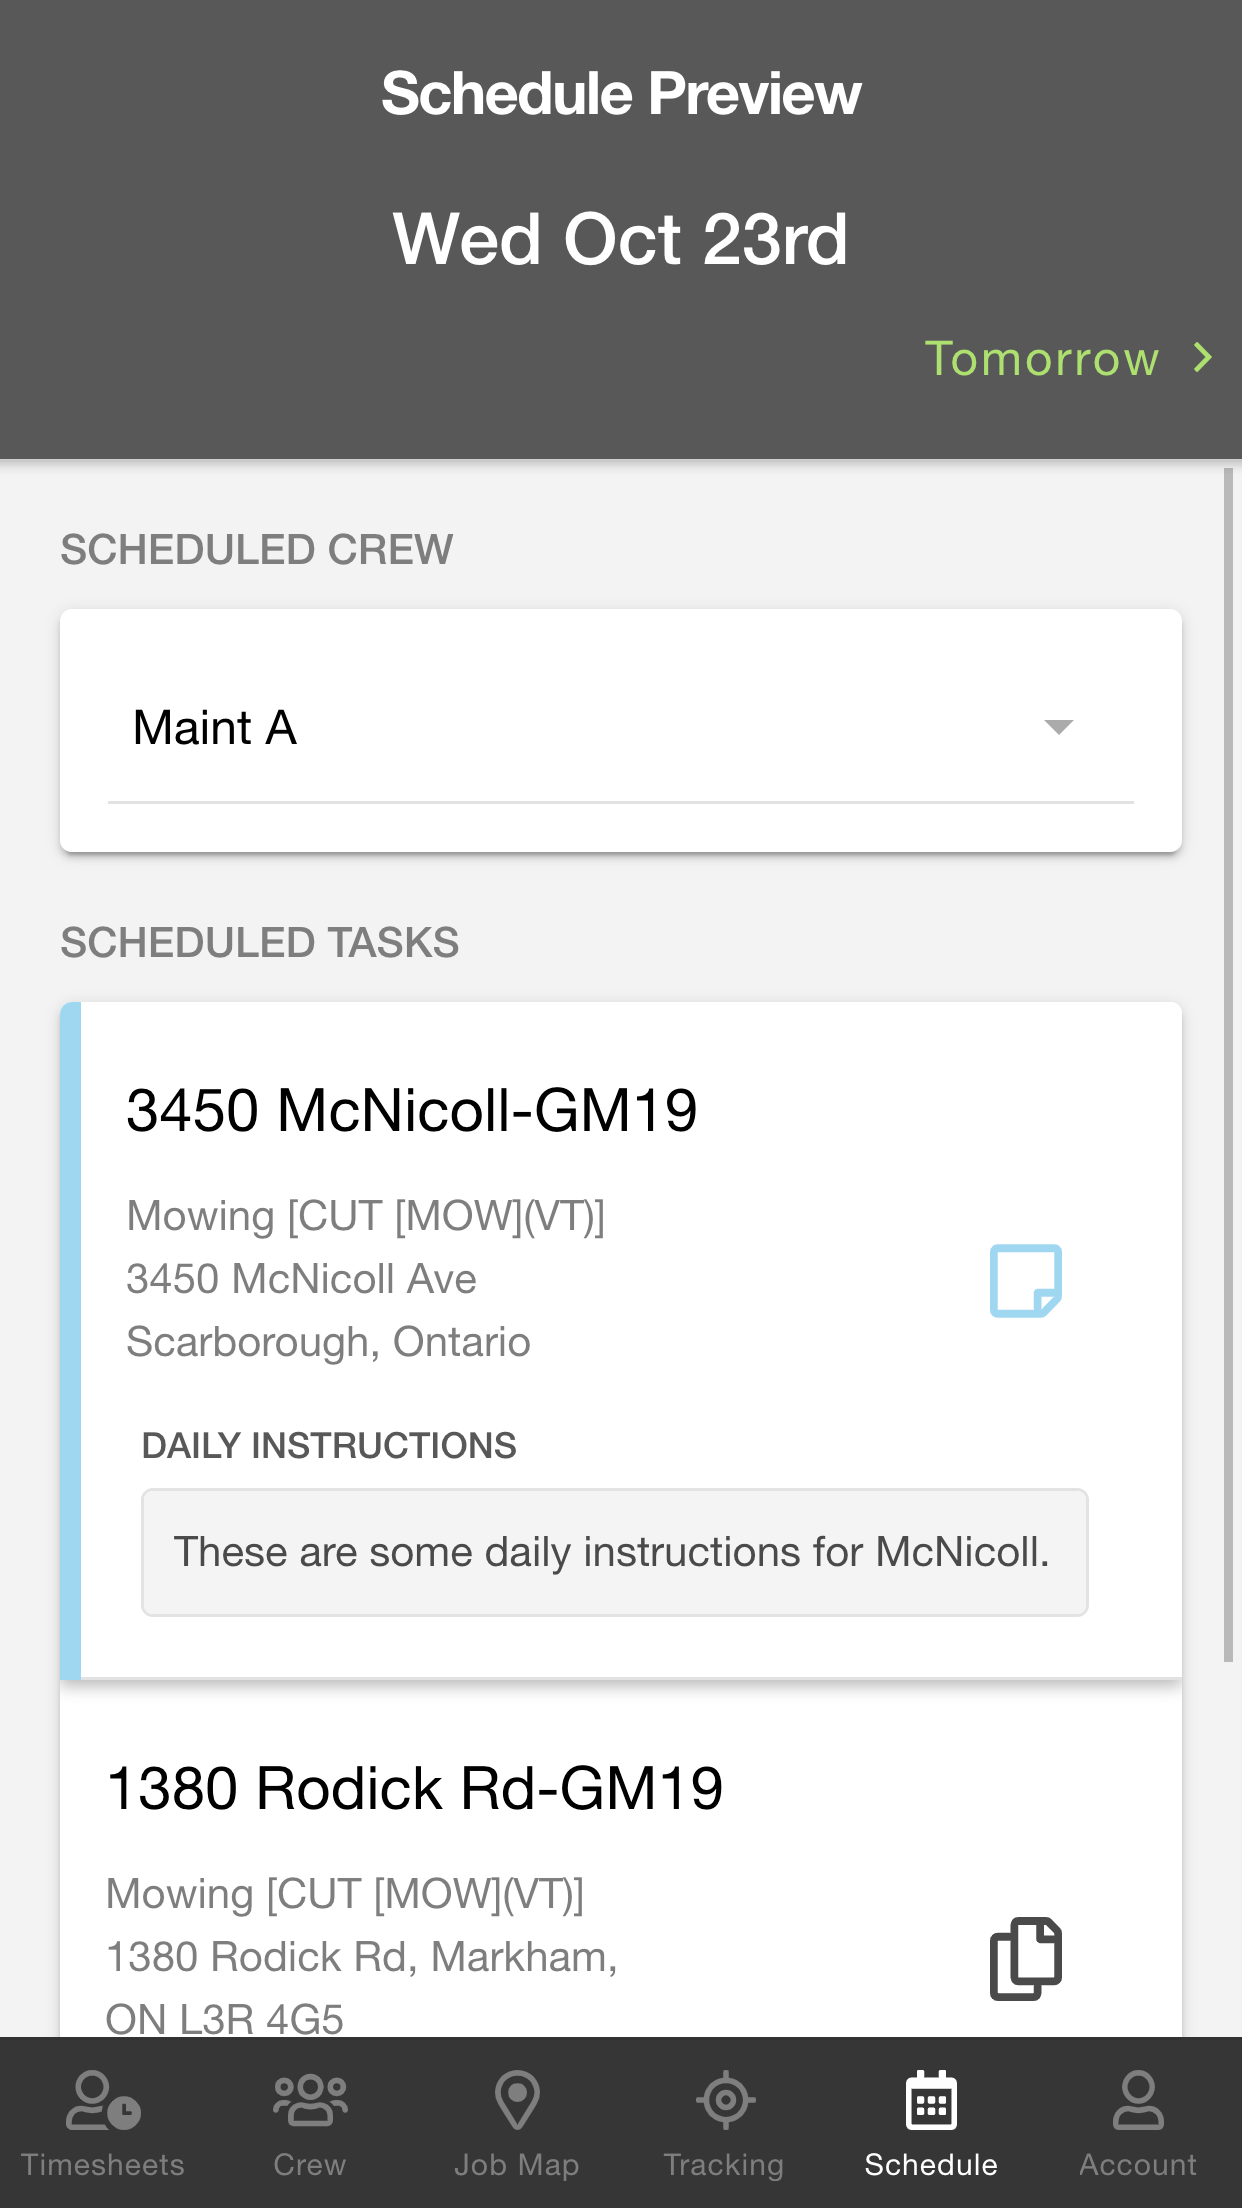Screen dimensions: 1242x2208
Task: Click the vertical scrollbar on the right
Action: 1228,1065
